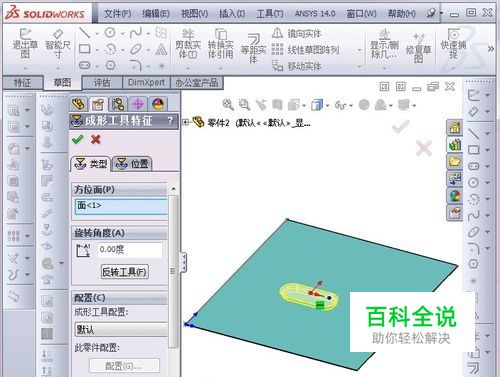Open SolidWorks Resources home icon in task pane

click(455, 128)
